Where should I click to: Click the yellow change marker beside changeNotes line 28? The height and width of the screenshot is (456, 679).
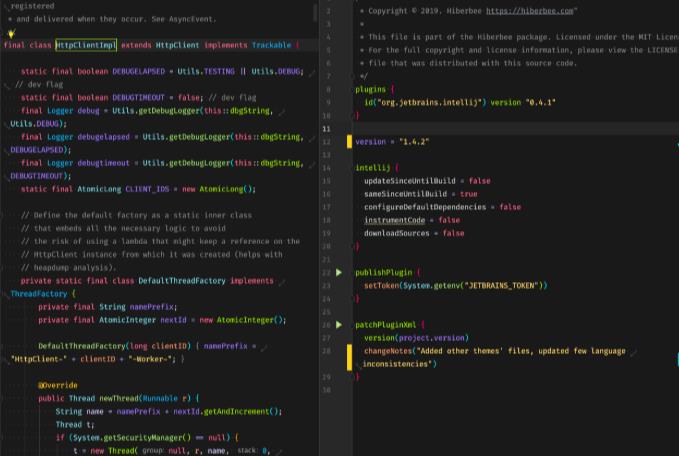coord(349,357)
